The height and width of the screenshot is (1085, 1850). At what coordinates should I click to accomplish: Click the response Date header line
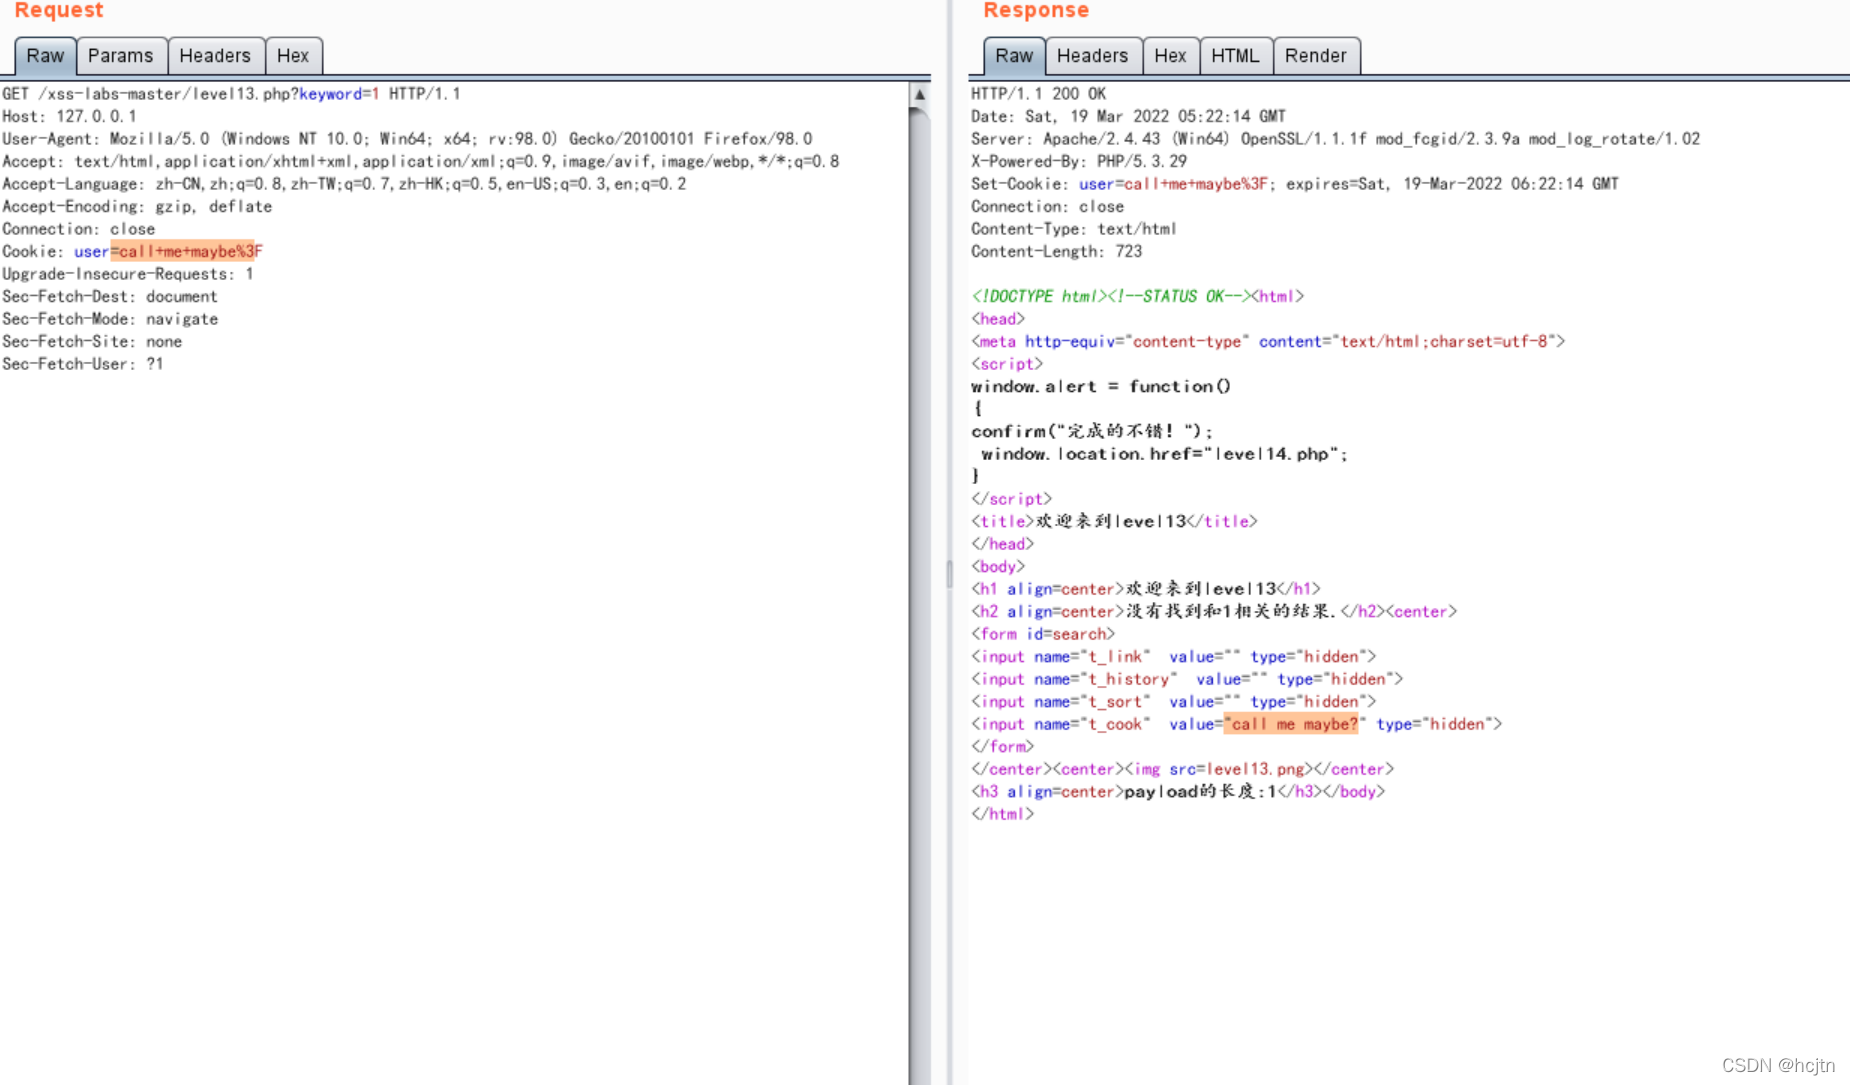1128,116
